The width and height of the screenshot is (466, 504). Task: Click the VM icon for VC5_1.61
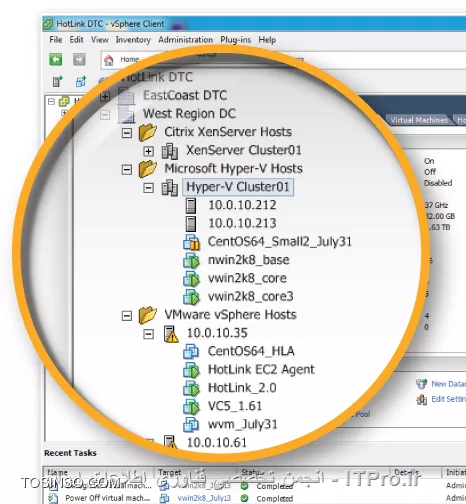point(192,407)
